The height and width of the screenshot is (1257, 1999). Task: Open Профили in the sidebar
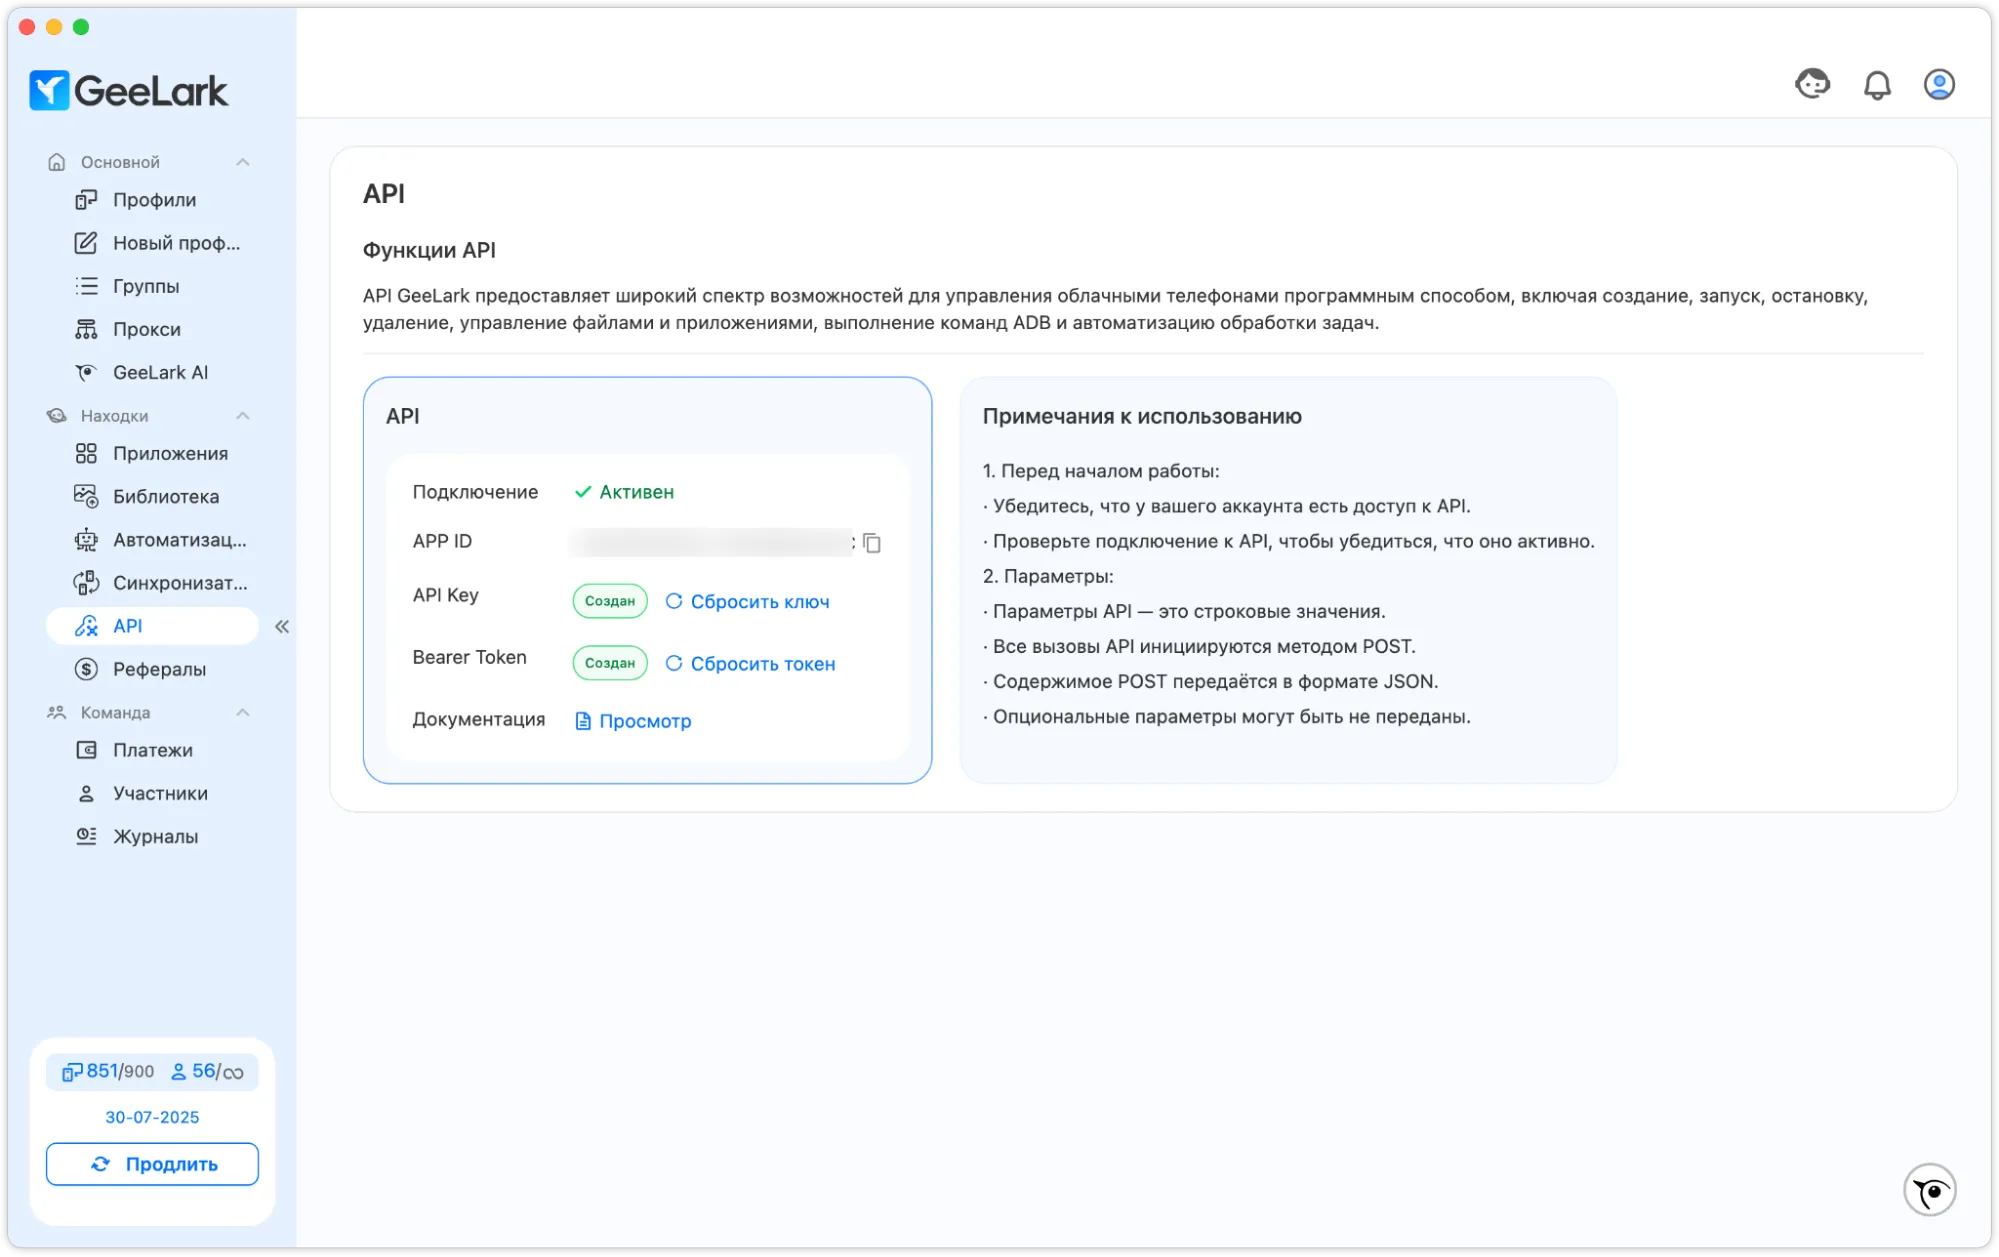(x=154, y=200)
